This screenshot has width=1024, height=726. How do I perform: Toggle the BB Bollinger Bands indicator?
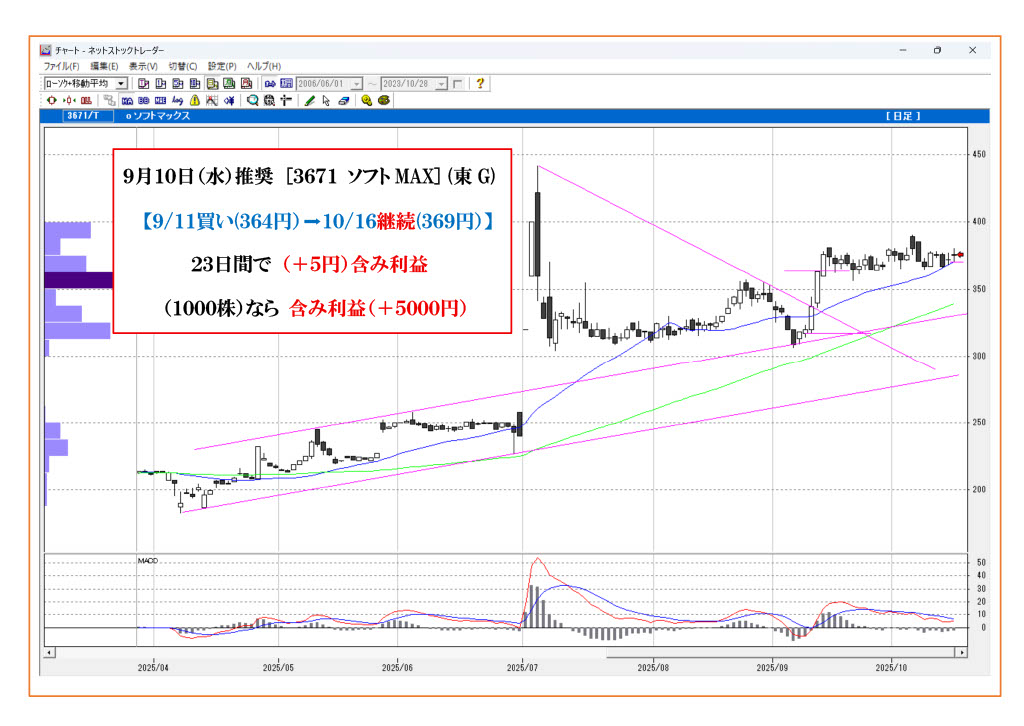(143, 101)
